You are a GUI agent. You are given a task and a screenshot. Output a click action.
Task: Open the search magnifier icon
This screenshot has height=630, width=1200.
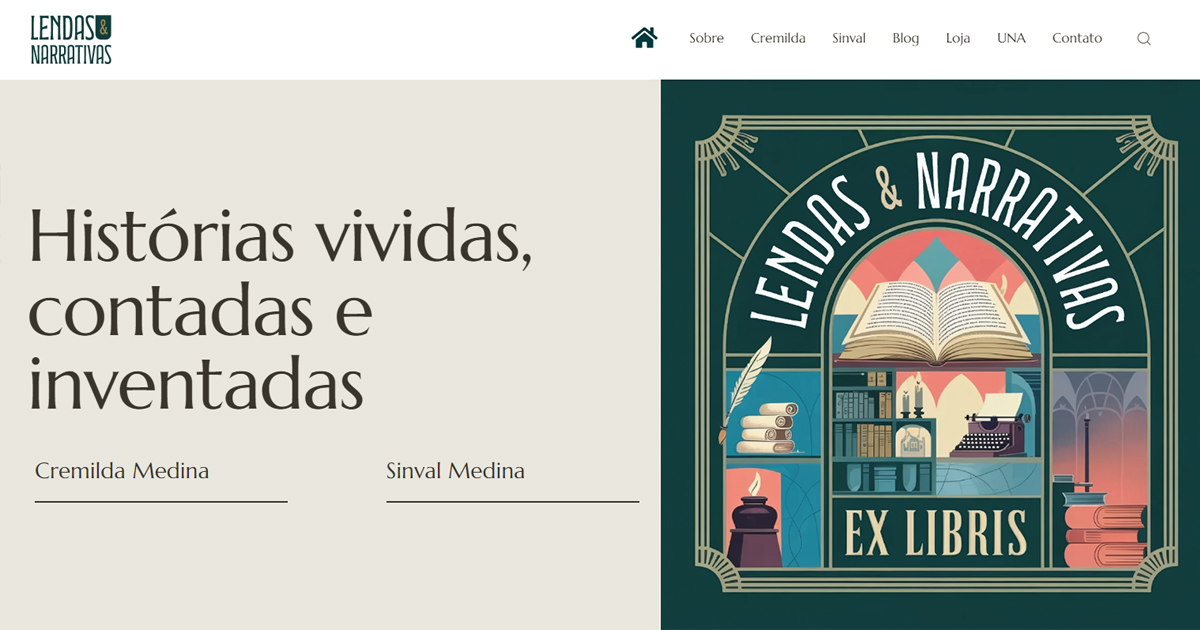[x=1144, y=39]
